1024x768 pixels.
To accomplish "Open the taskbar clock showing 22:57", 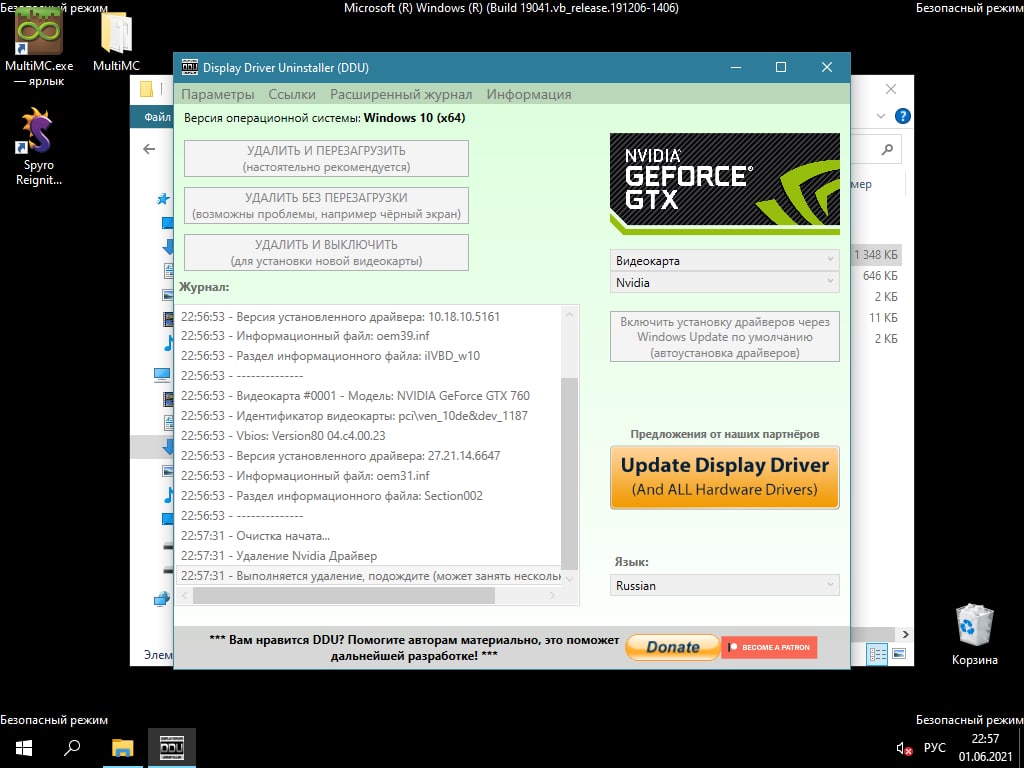I will tap(985, 748).
